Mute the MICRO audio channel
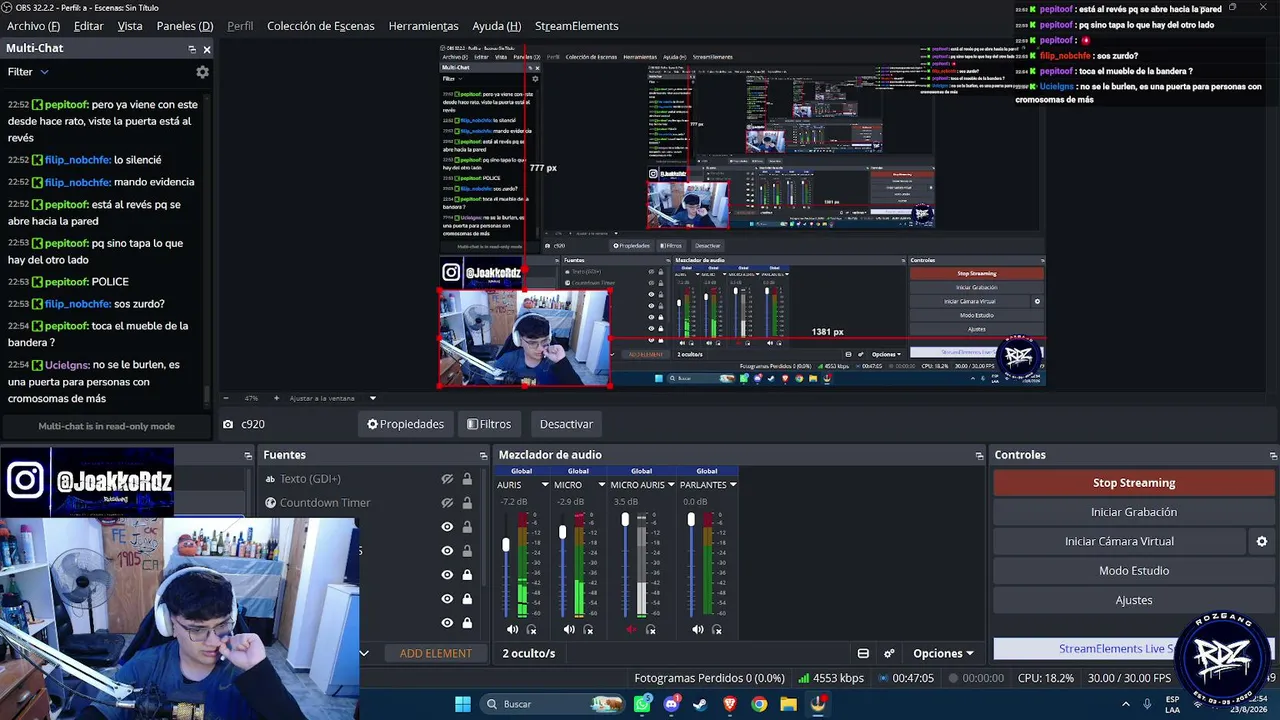The image size is (1280, 720). click(x=570, y=629)
